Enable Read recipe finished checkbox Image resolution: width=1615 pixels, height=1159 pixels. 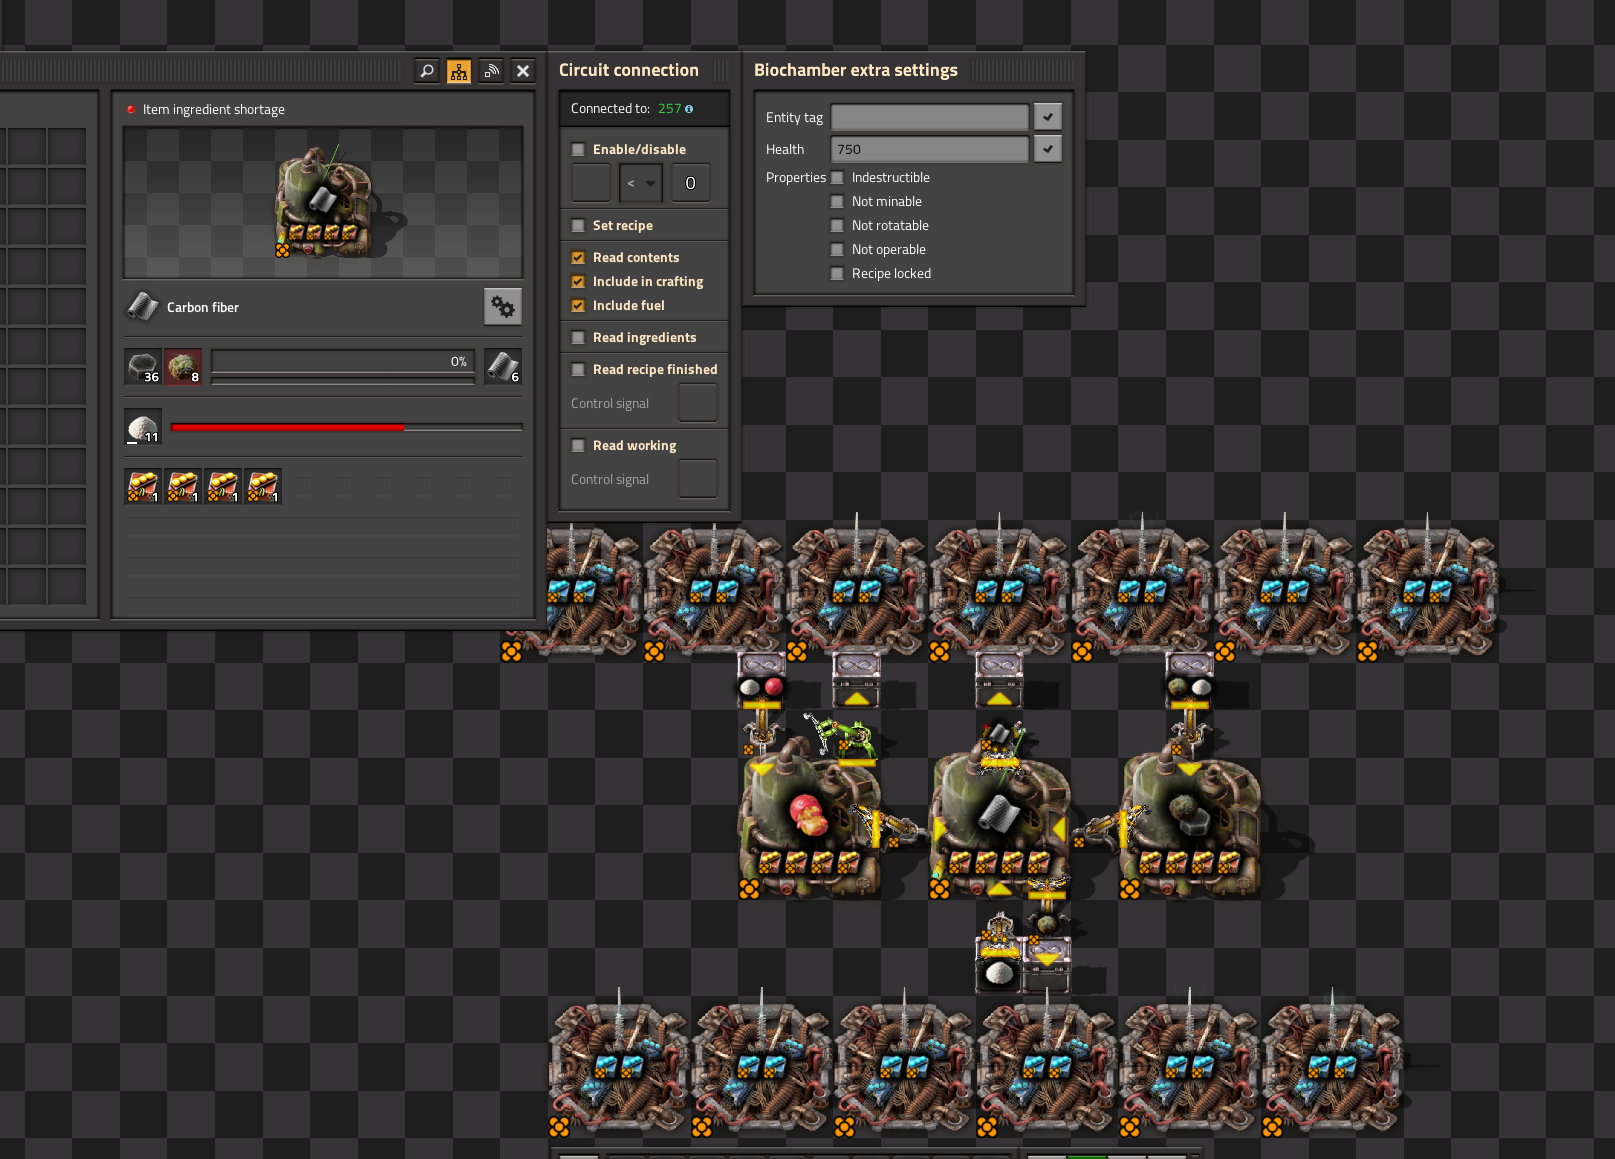pyautogui.click(x=578, y=370)
